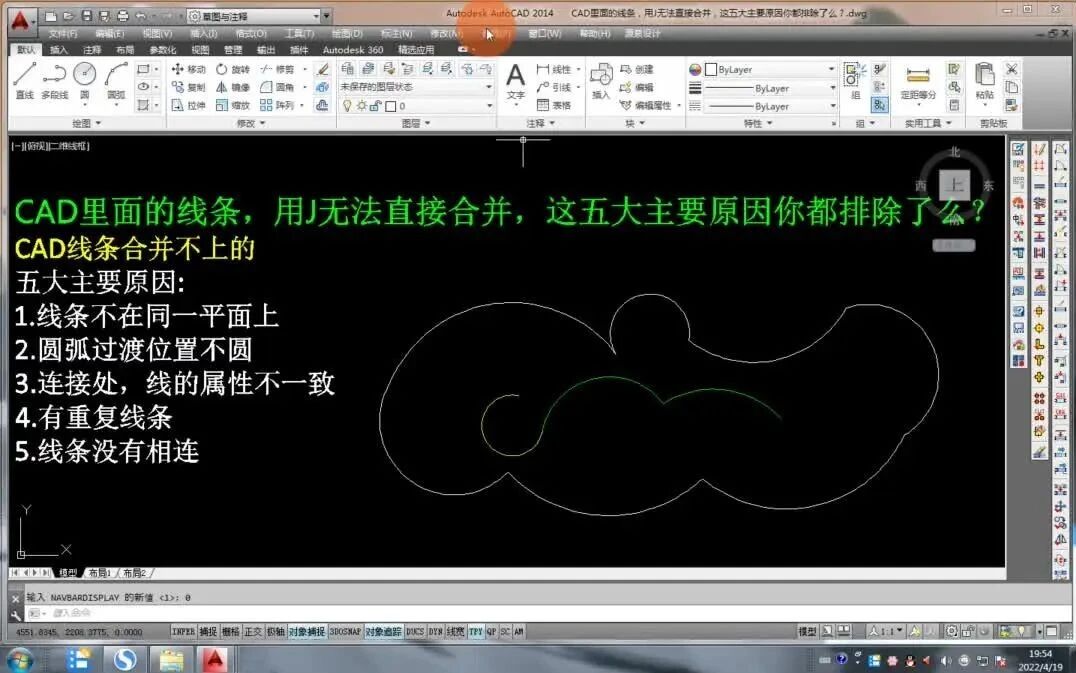Select the 多段线 (Polyline) tool
This screenshot has width=1076, height=673.
[54, 81]
